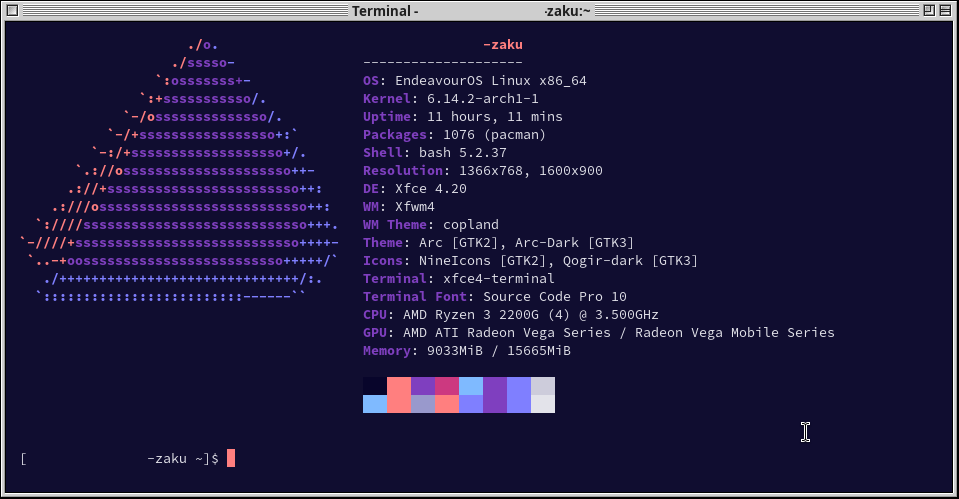Click the dark navy color block in the palette
959x499 pixels.
click(375, 386)
